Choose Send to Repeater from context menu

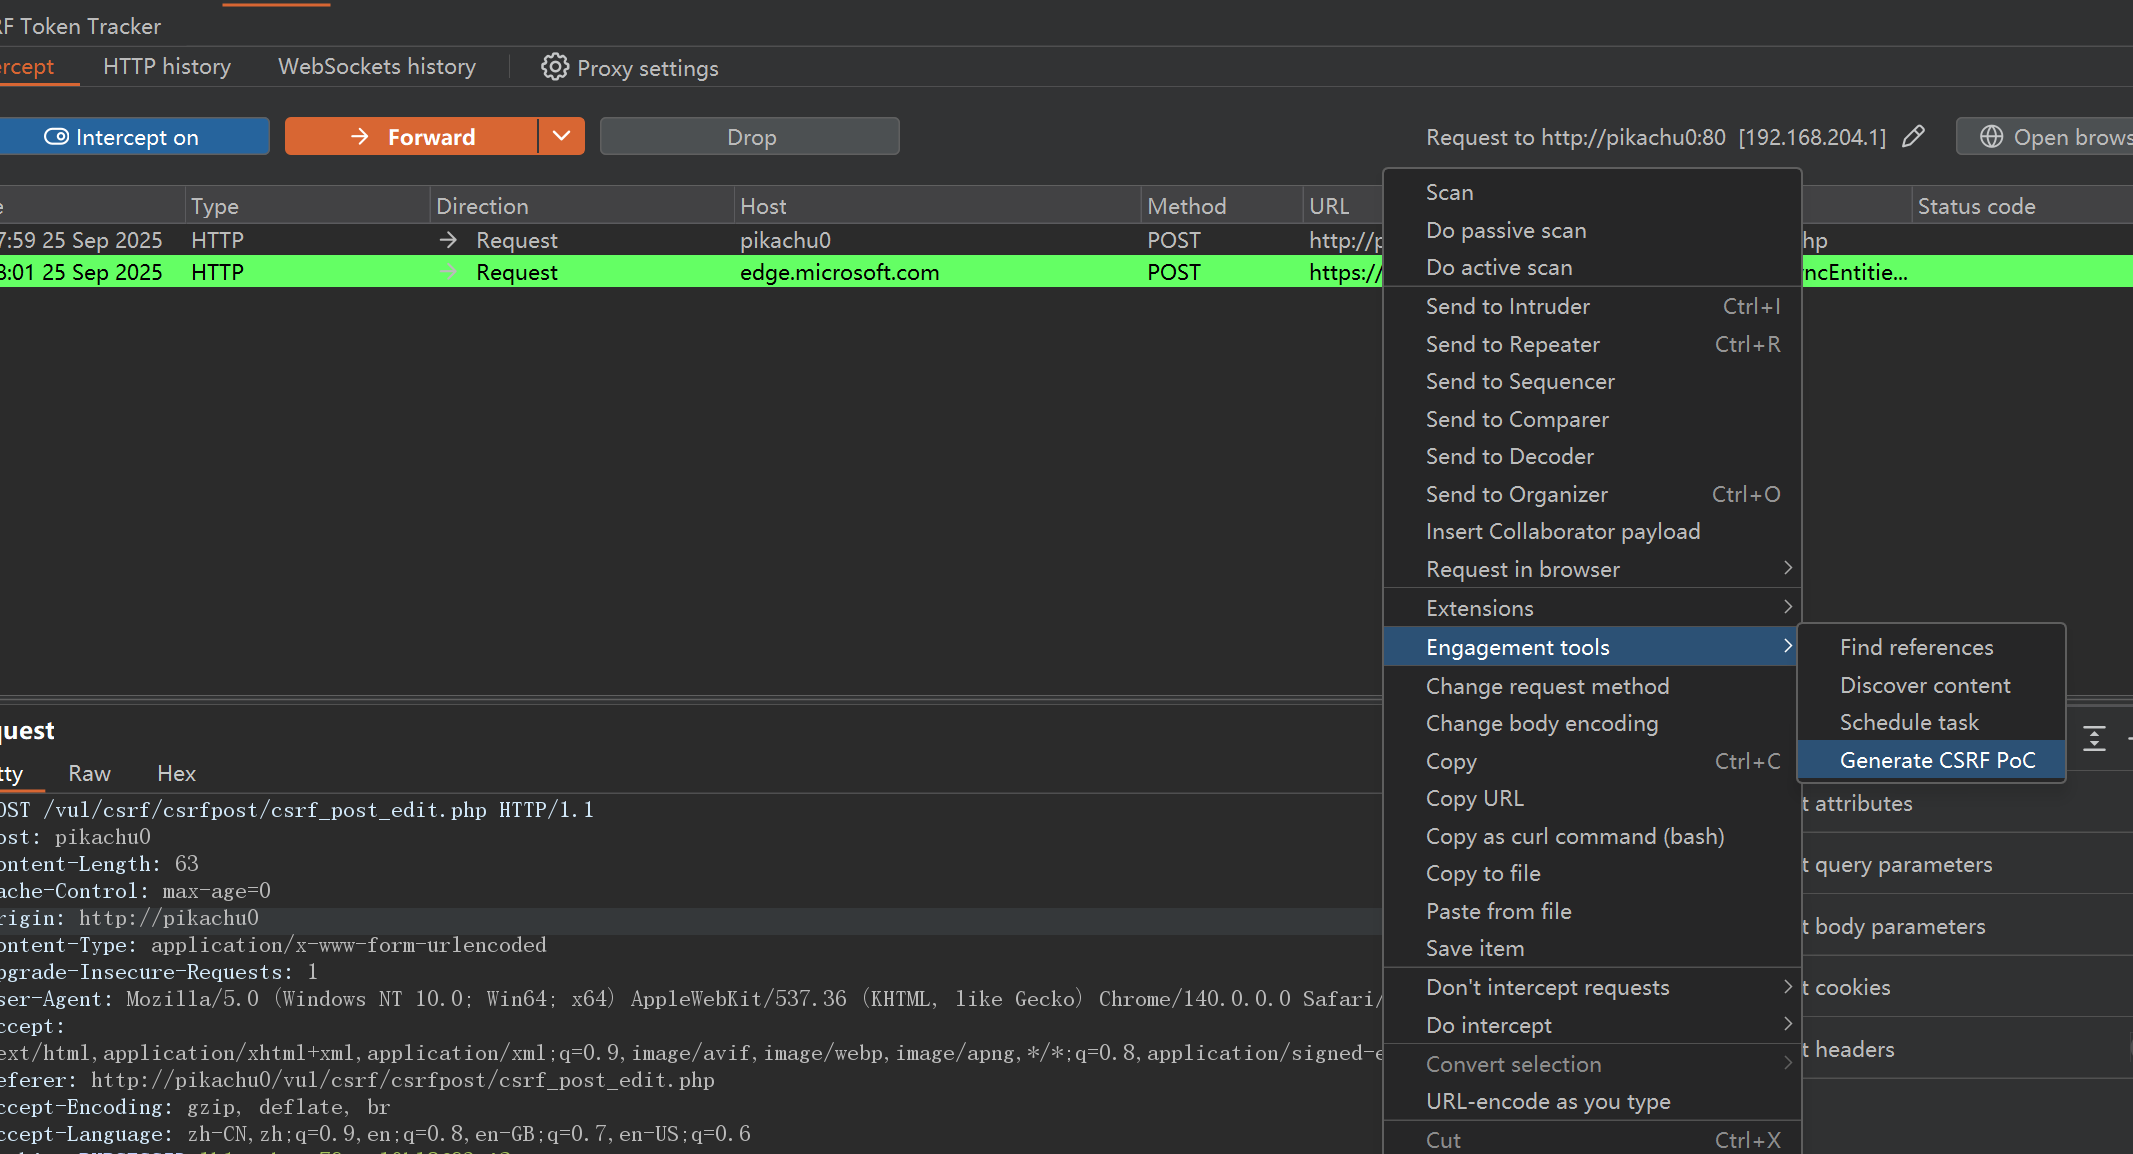[x=1512, y=344]
